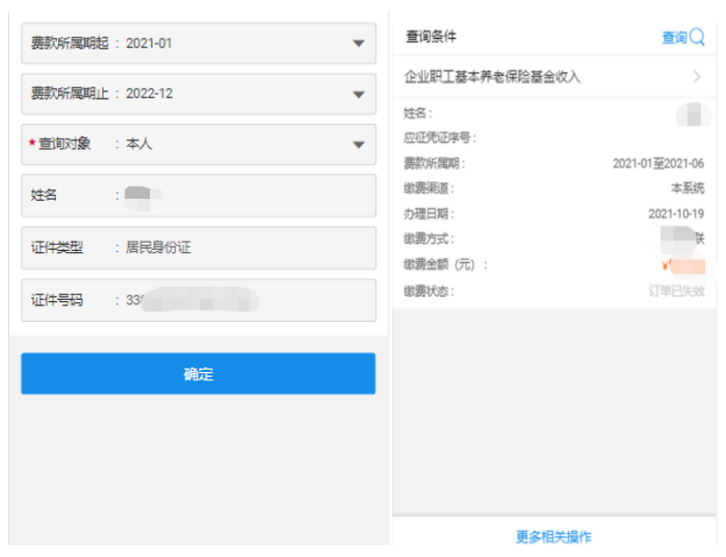This screenshot has height=557, width=726.
Task: Expand 企业职工基本养老保险基金收入 row chevron
Action: click(697, 76)
